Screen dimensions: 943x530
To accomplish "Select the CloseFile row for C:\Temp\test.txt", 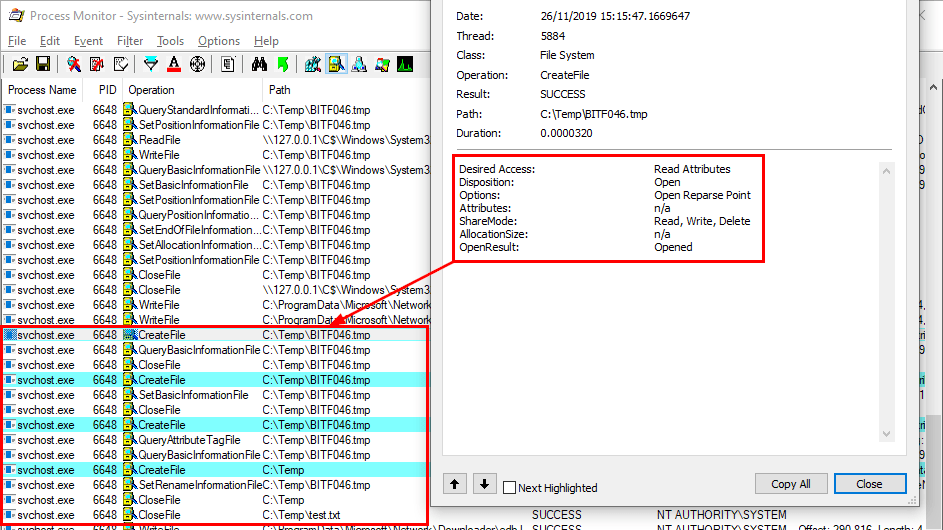I will pyautogui.click(x=217, y=516).
